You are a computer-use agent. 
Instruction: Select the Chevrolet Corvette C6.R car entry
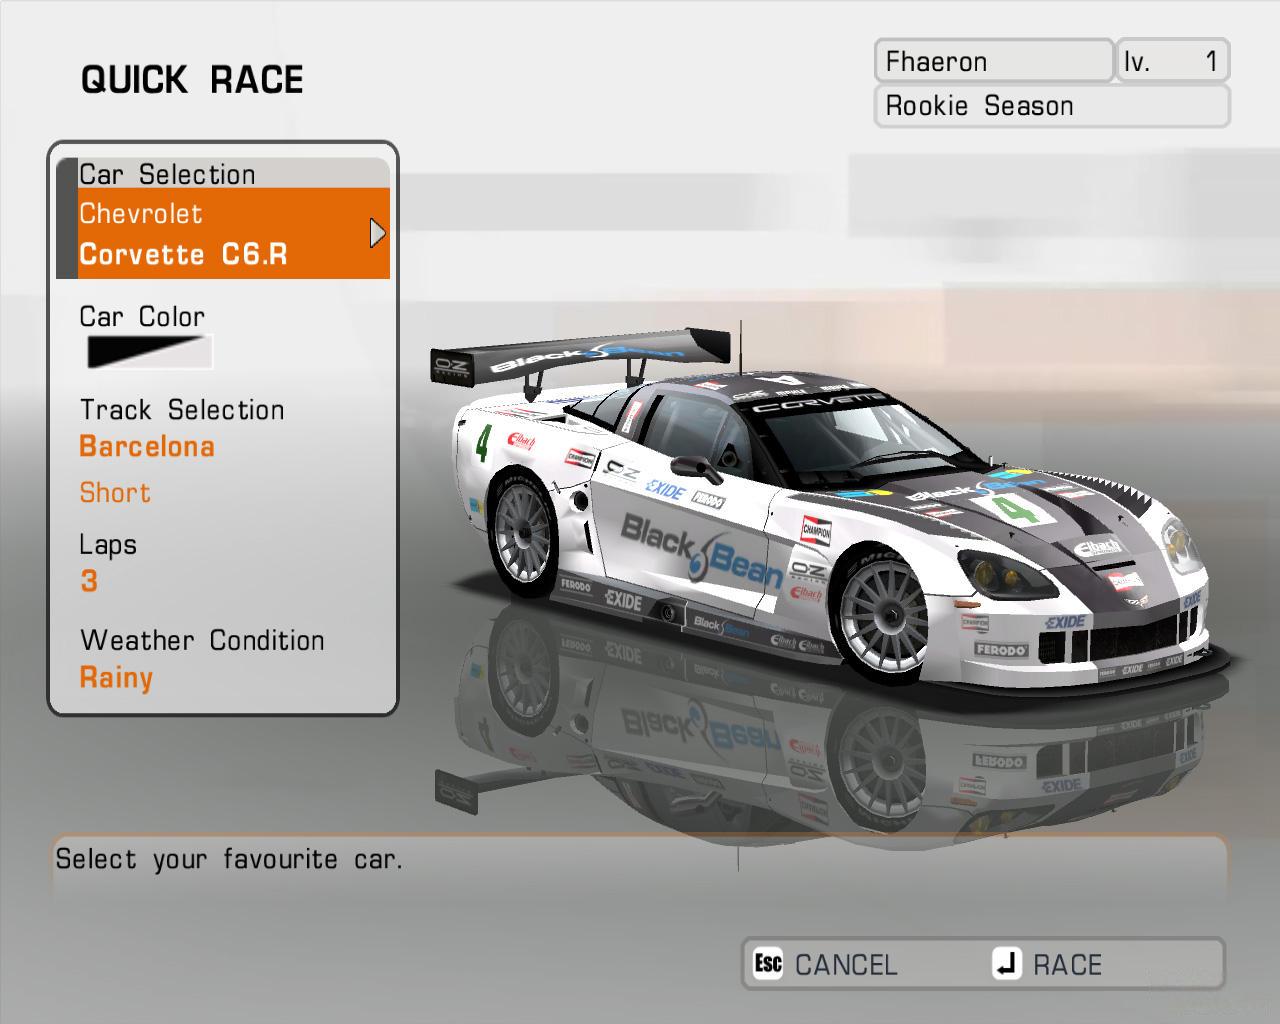[234, 233]
